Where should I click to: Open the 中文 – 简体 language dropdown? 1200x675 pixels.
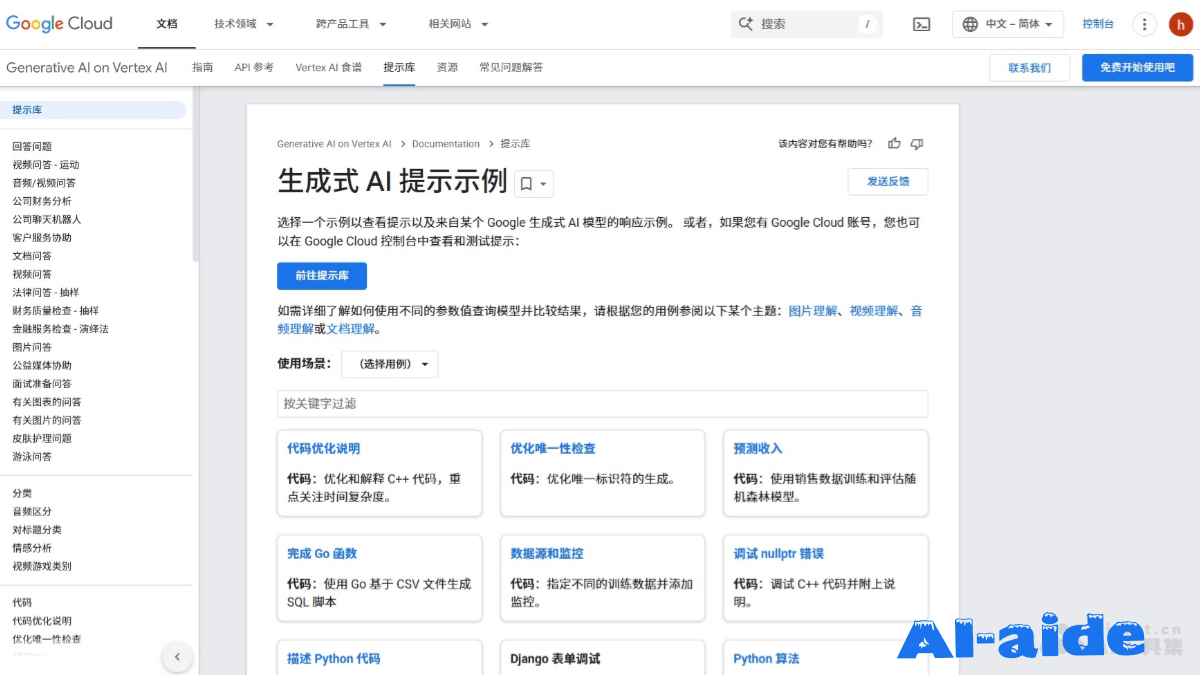tap(1007, 23)
